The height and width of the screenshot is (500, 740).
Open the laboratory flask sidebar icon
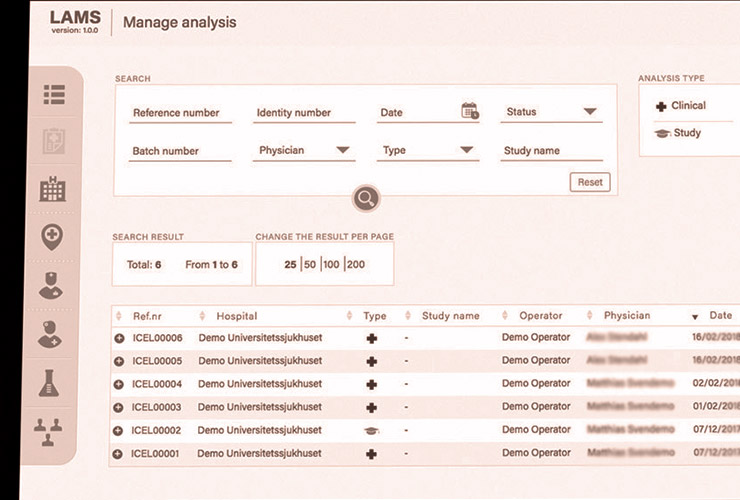[49, 383]
